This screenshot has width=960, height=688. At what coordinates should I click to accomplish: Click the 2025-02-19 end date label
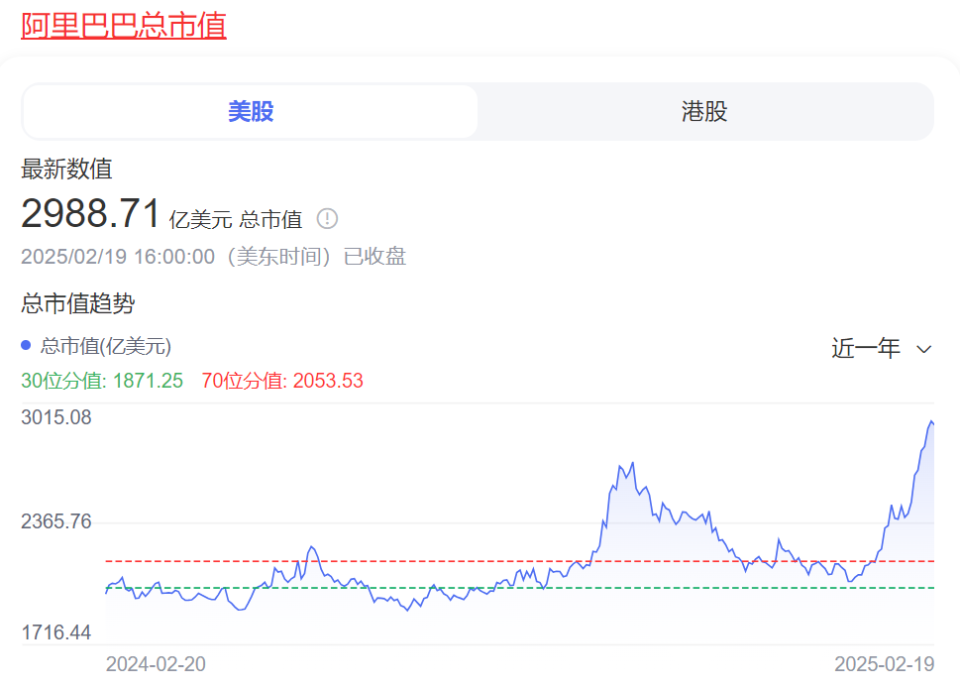tap(884, 664)
